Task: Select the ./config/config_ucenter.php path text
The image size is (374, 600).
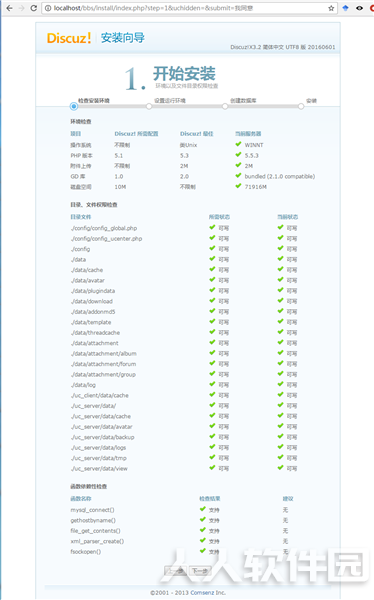Action: (x=106, y=238)
